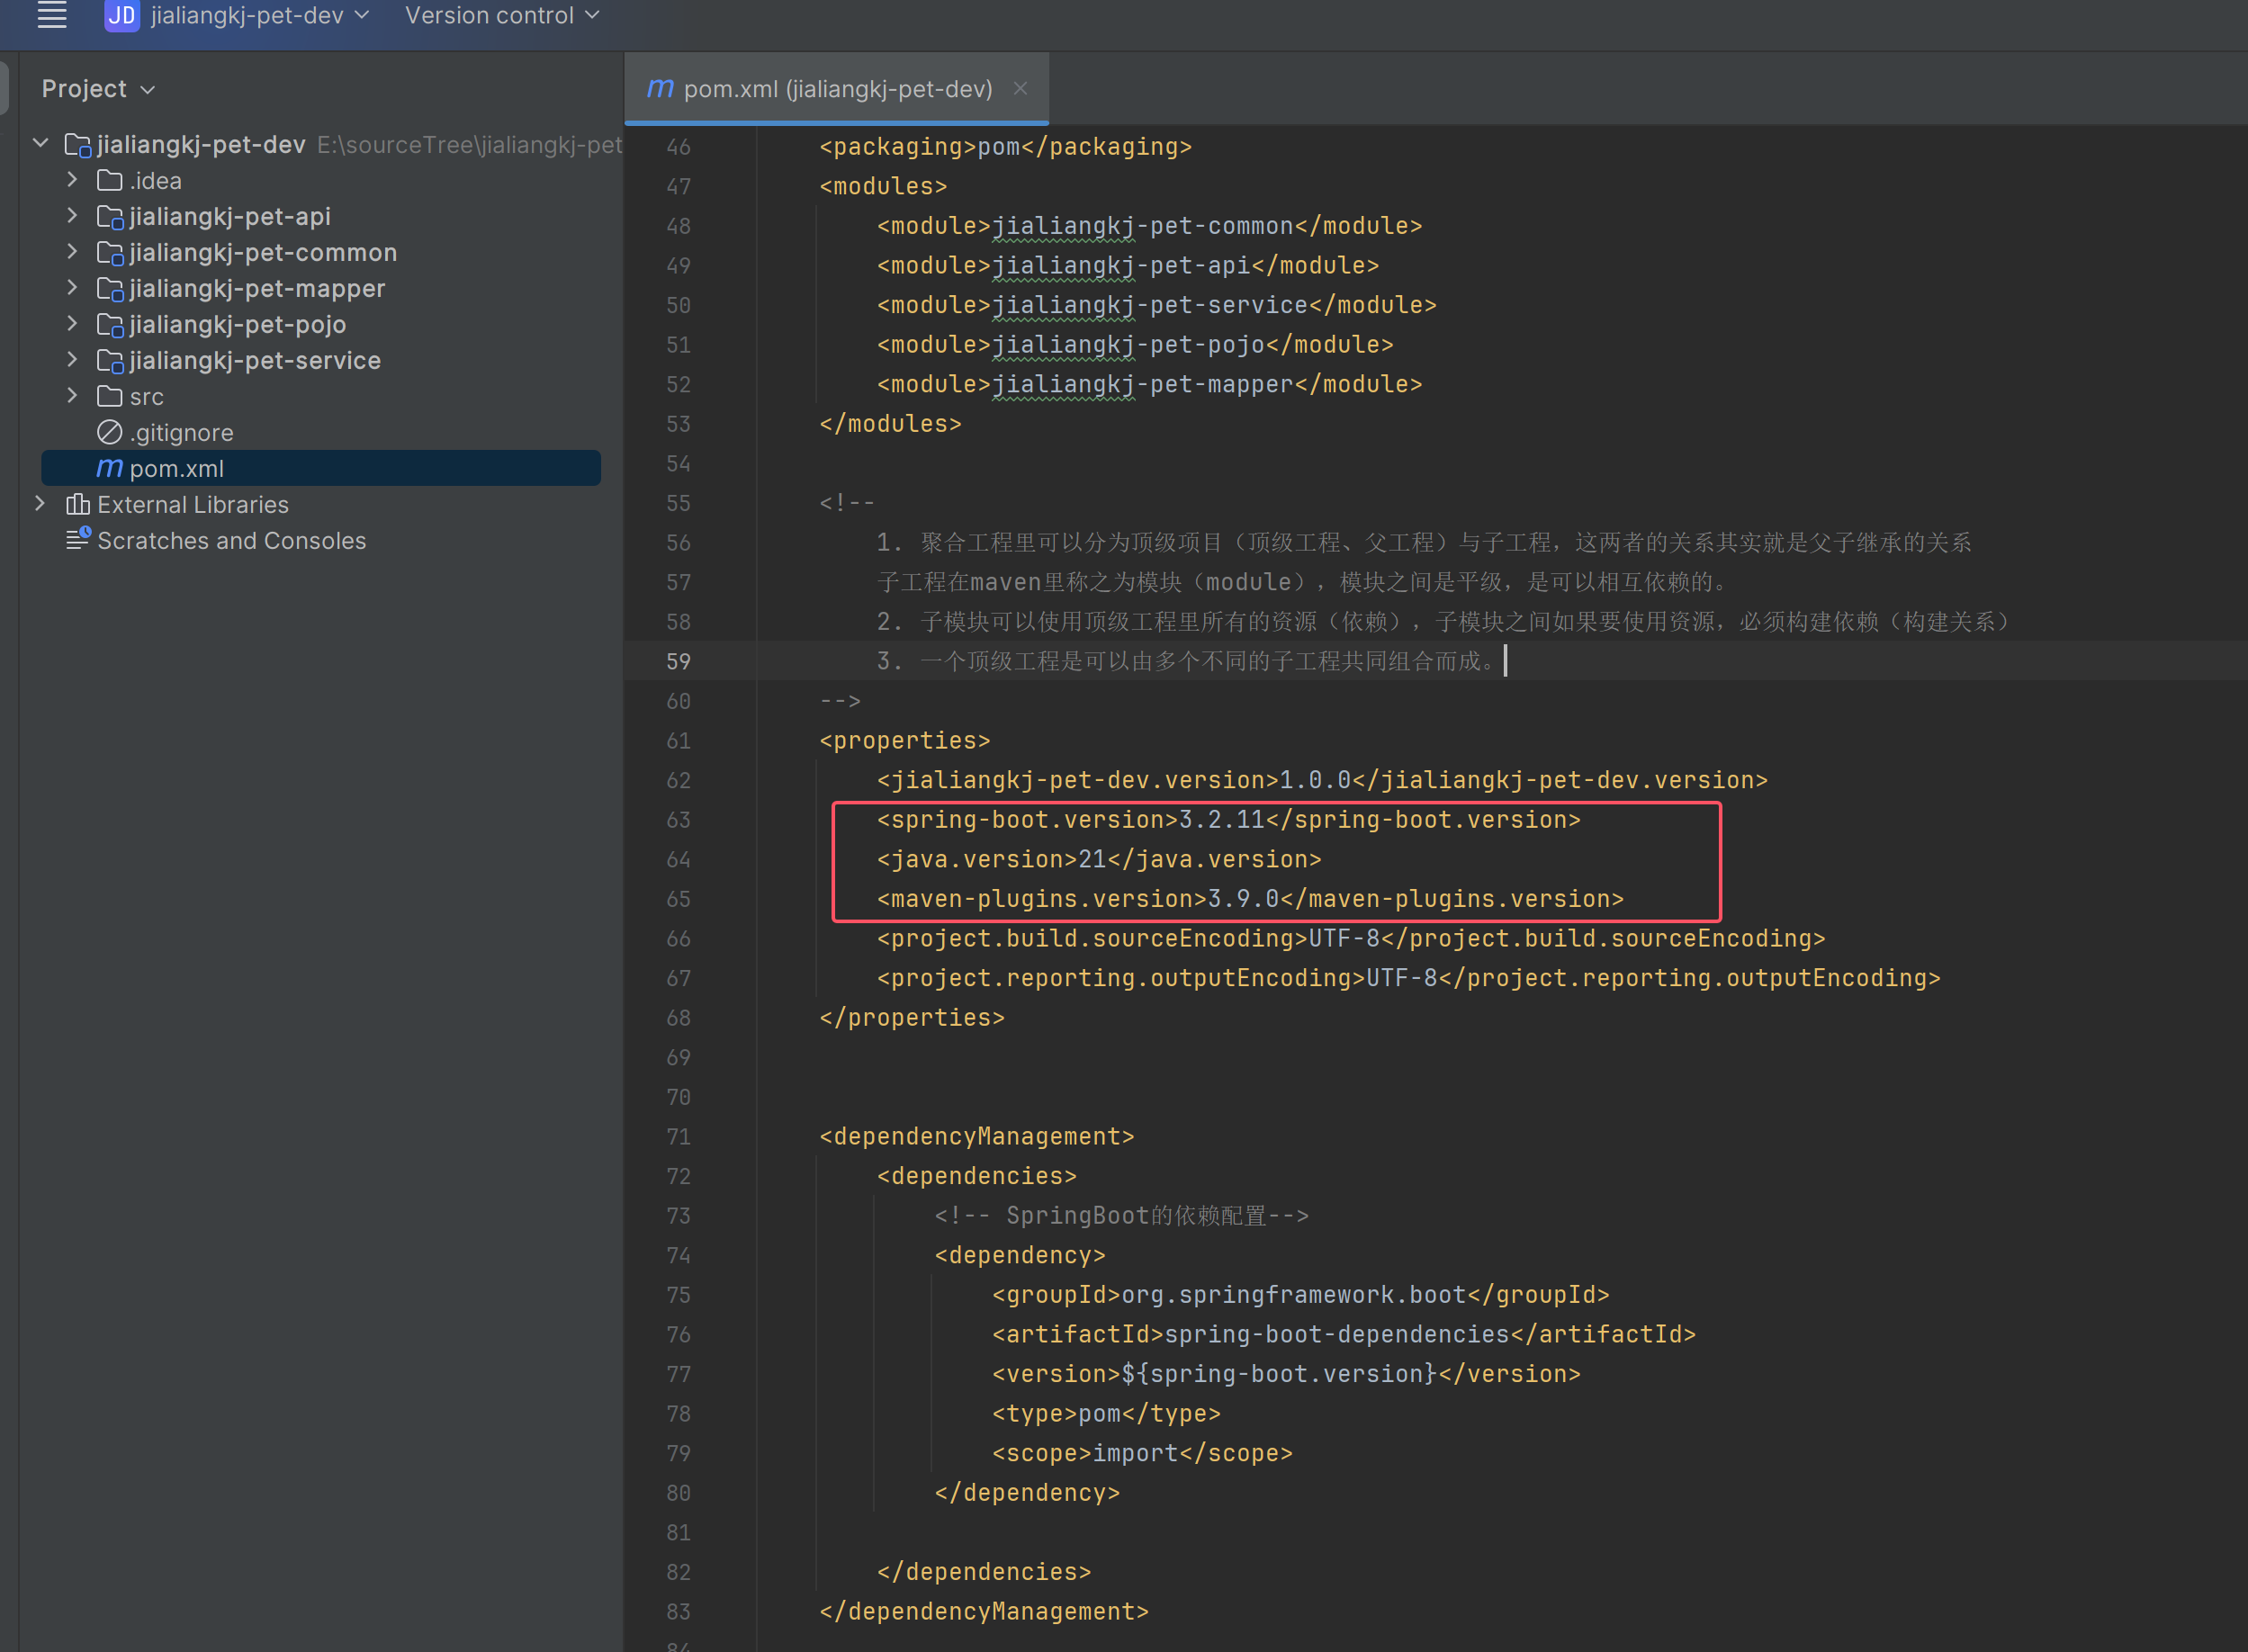Click the jialiangkj-pet-api module entry in editor

(x=1128, y=266)
